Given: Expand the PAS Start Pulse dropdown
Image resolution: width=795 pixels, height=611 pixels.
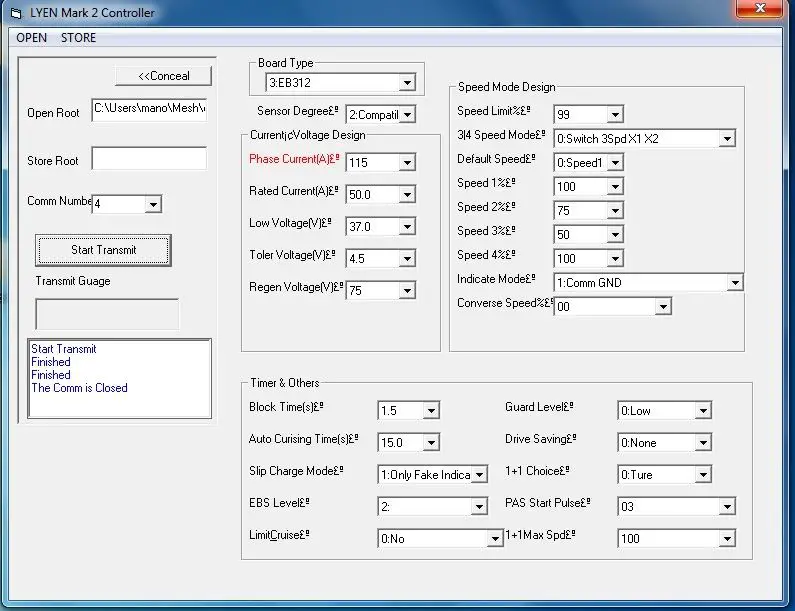Looking at the screenshot, I should 727,507.
